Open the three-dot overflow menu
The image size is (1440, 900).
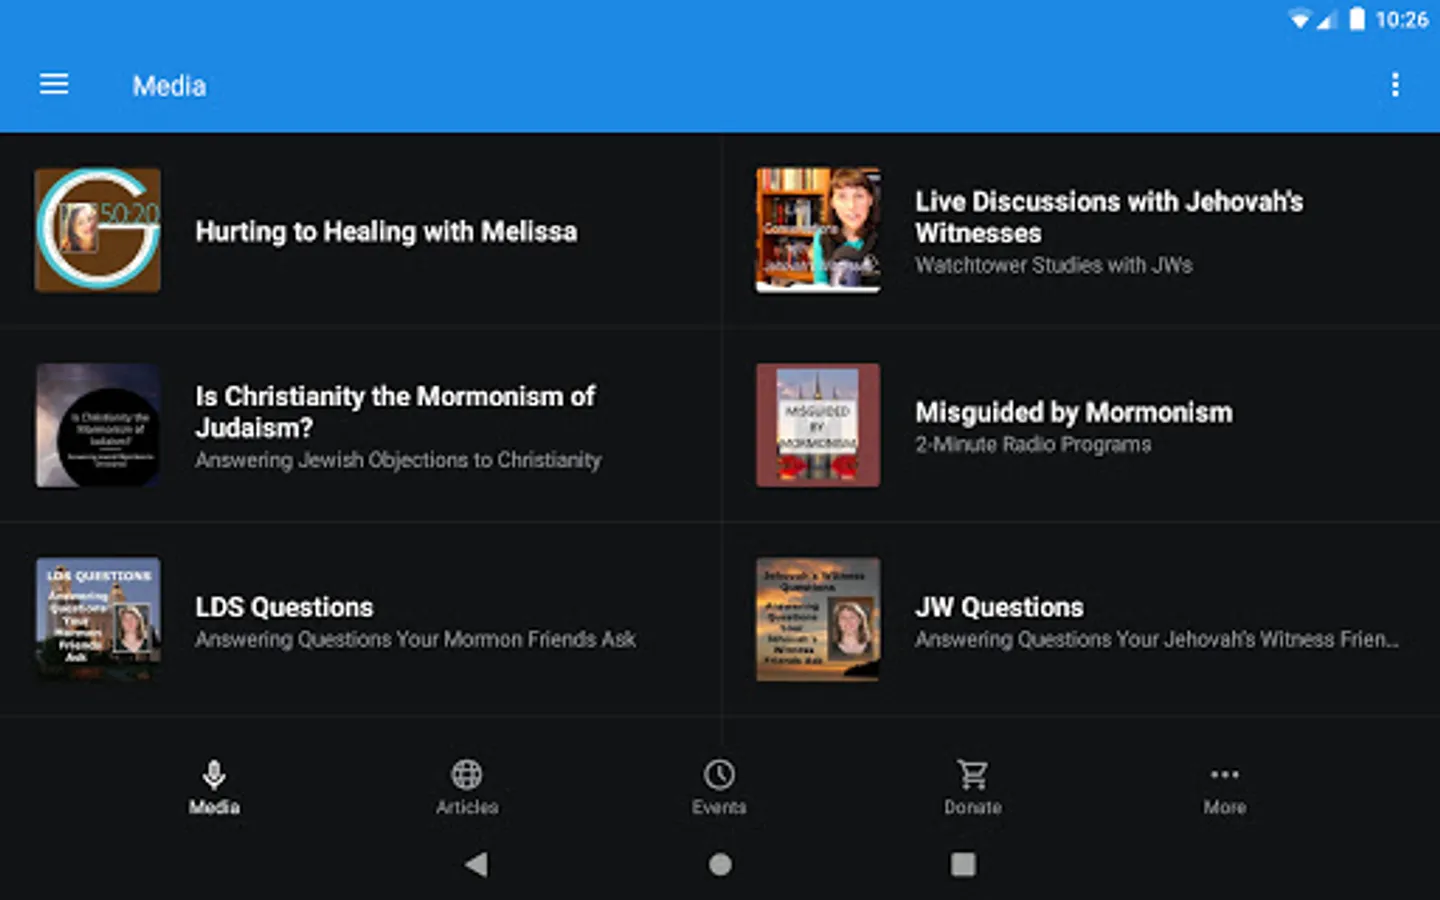click(1395, 85)
